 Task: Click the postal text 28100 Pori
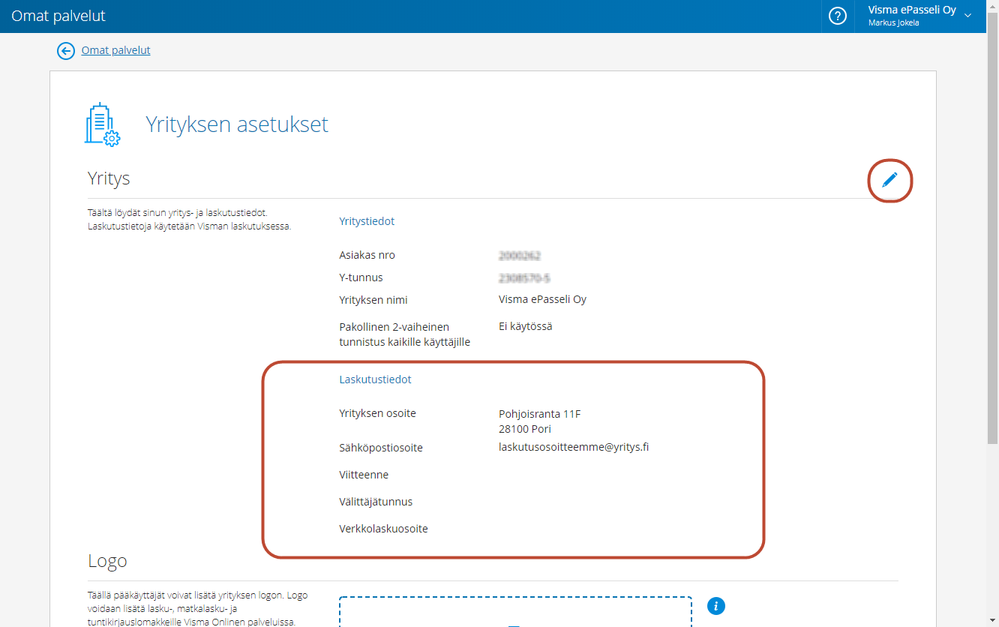[x=524, y=429]
